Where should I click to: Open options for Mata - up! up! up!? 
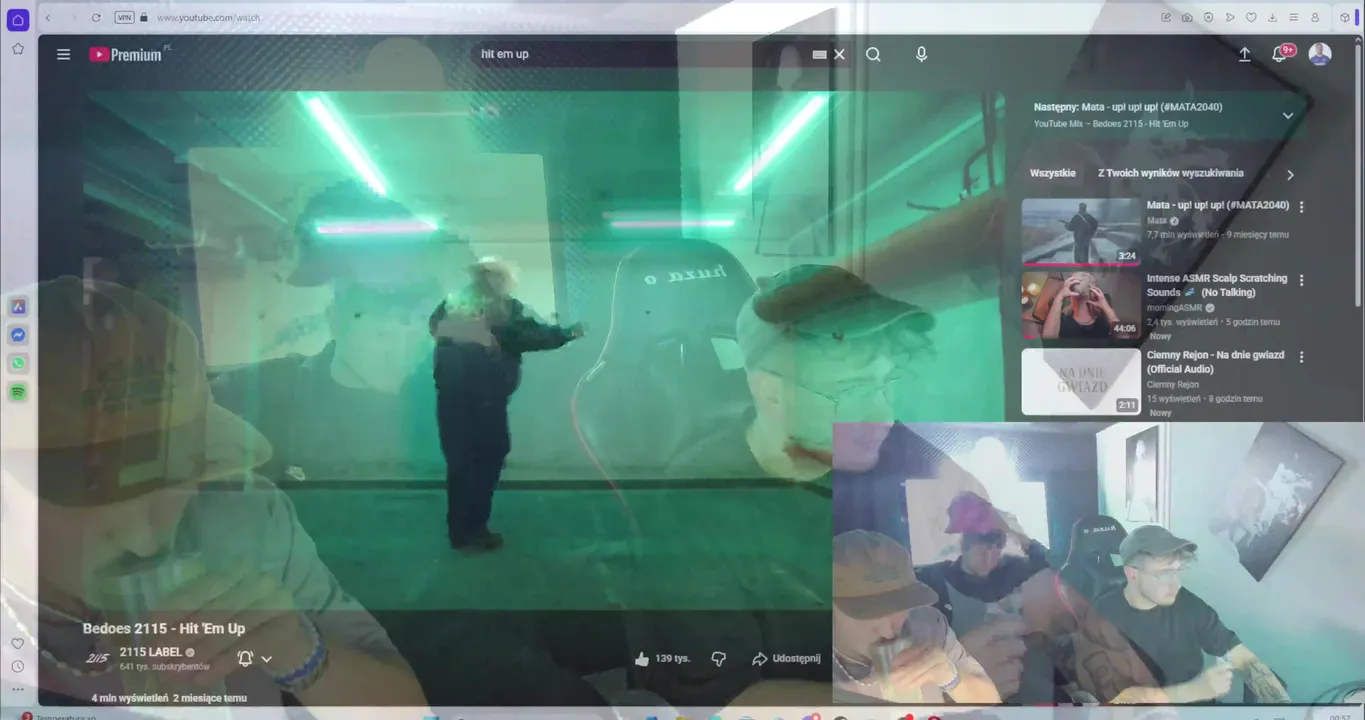tap(1301, 207)
